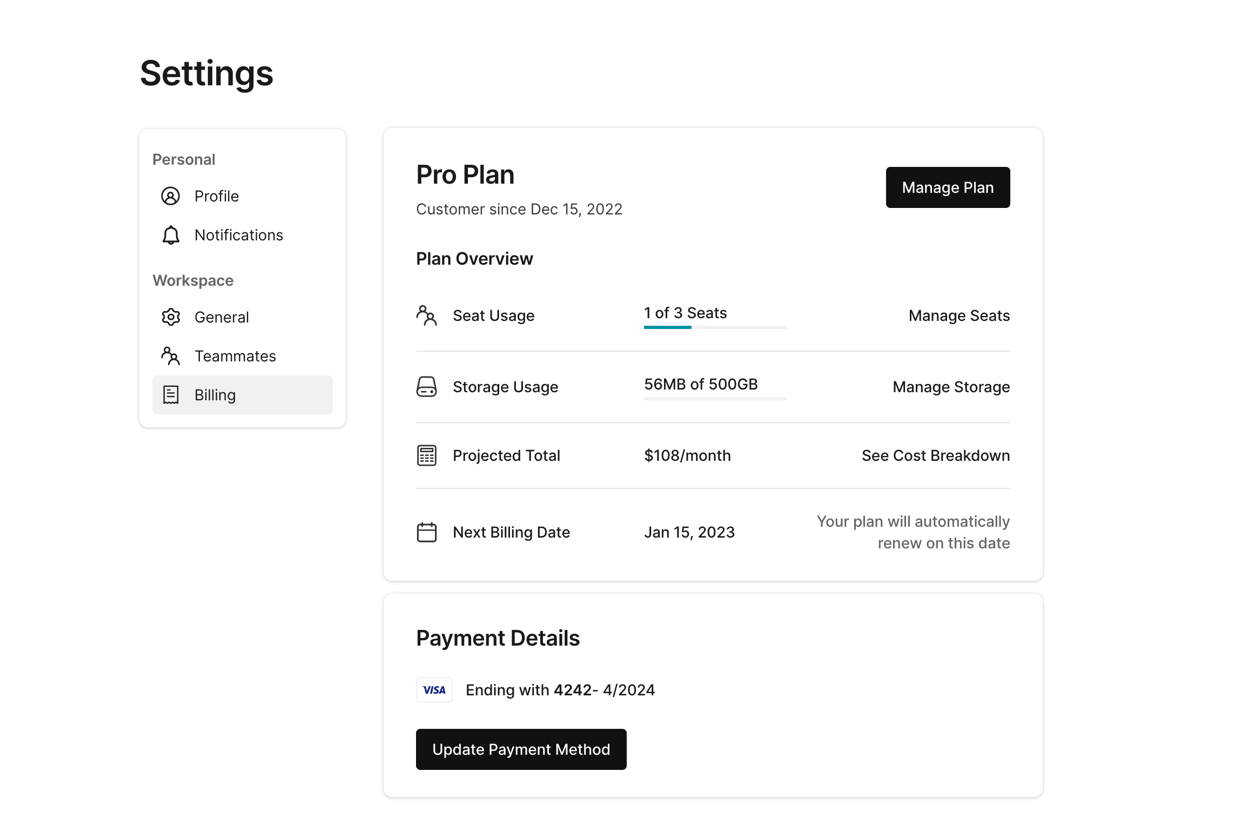
Task: Click the Projected Total calculator icon
Action: click(427, 456)
